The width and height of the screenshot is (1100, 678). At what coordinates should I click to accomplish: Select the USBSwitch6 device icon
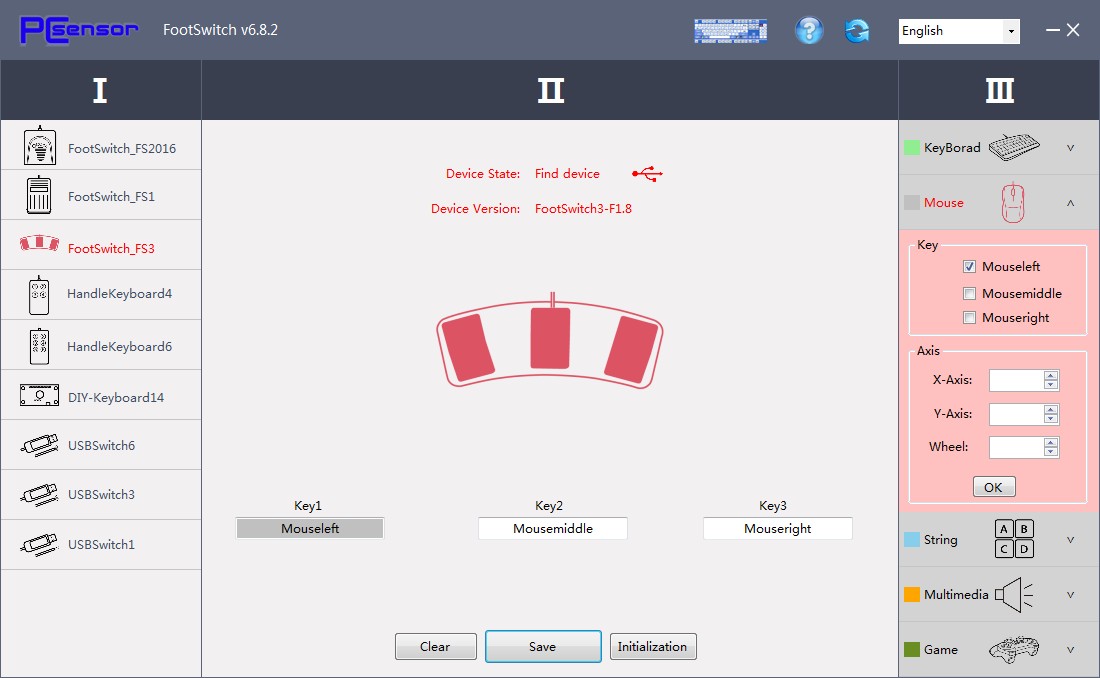pos(39,445)
